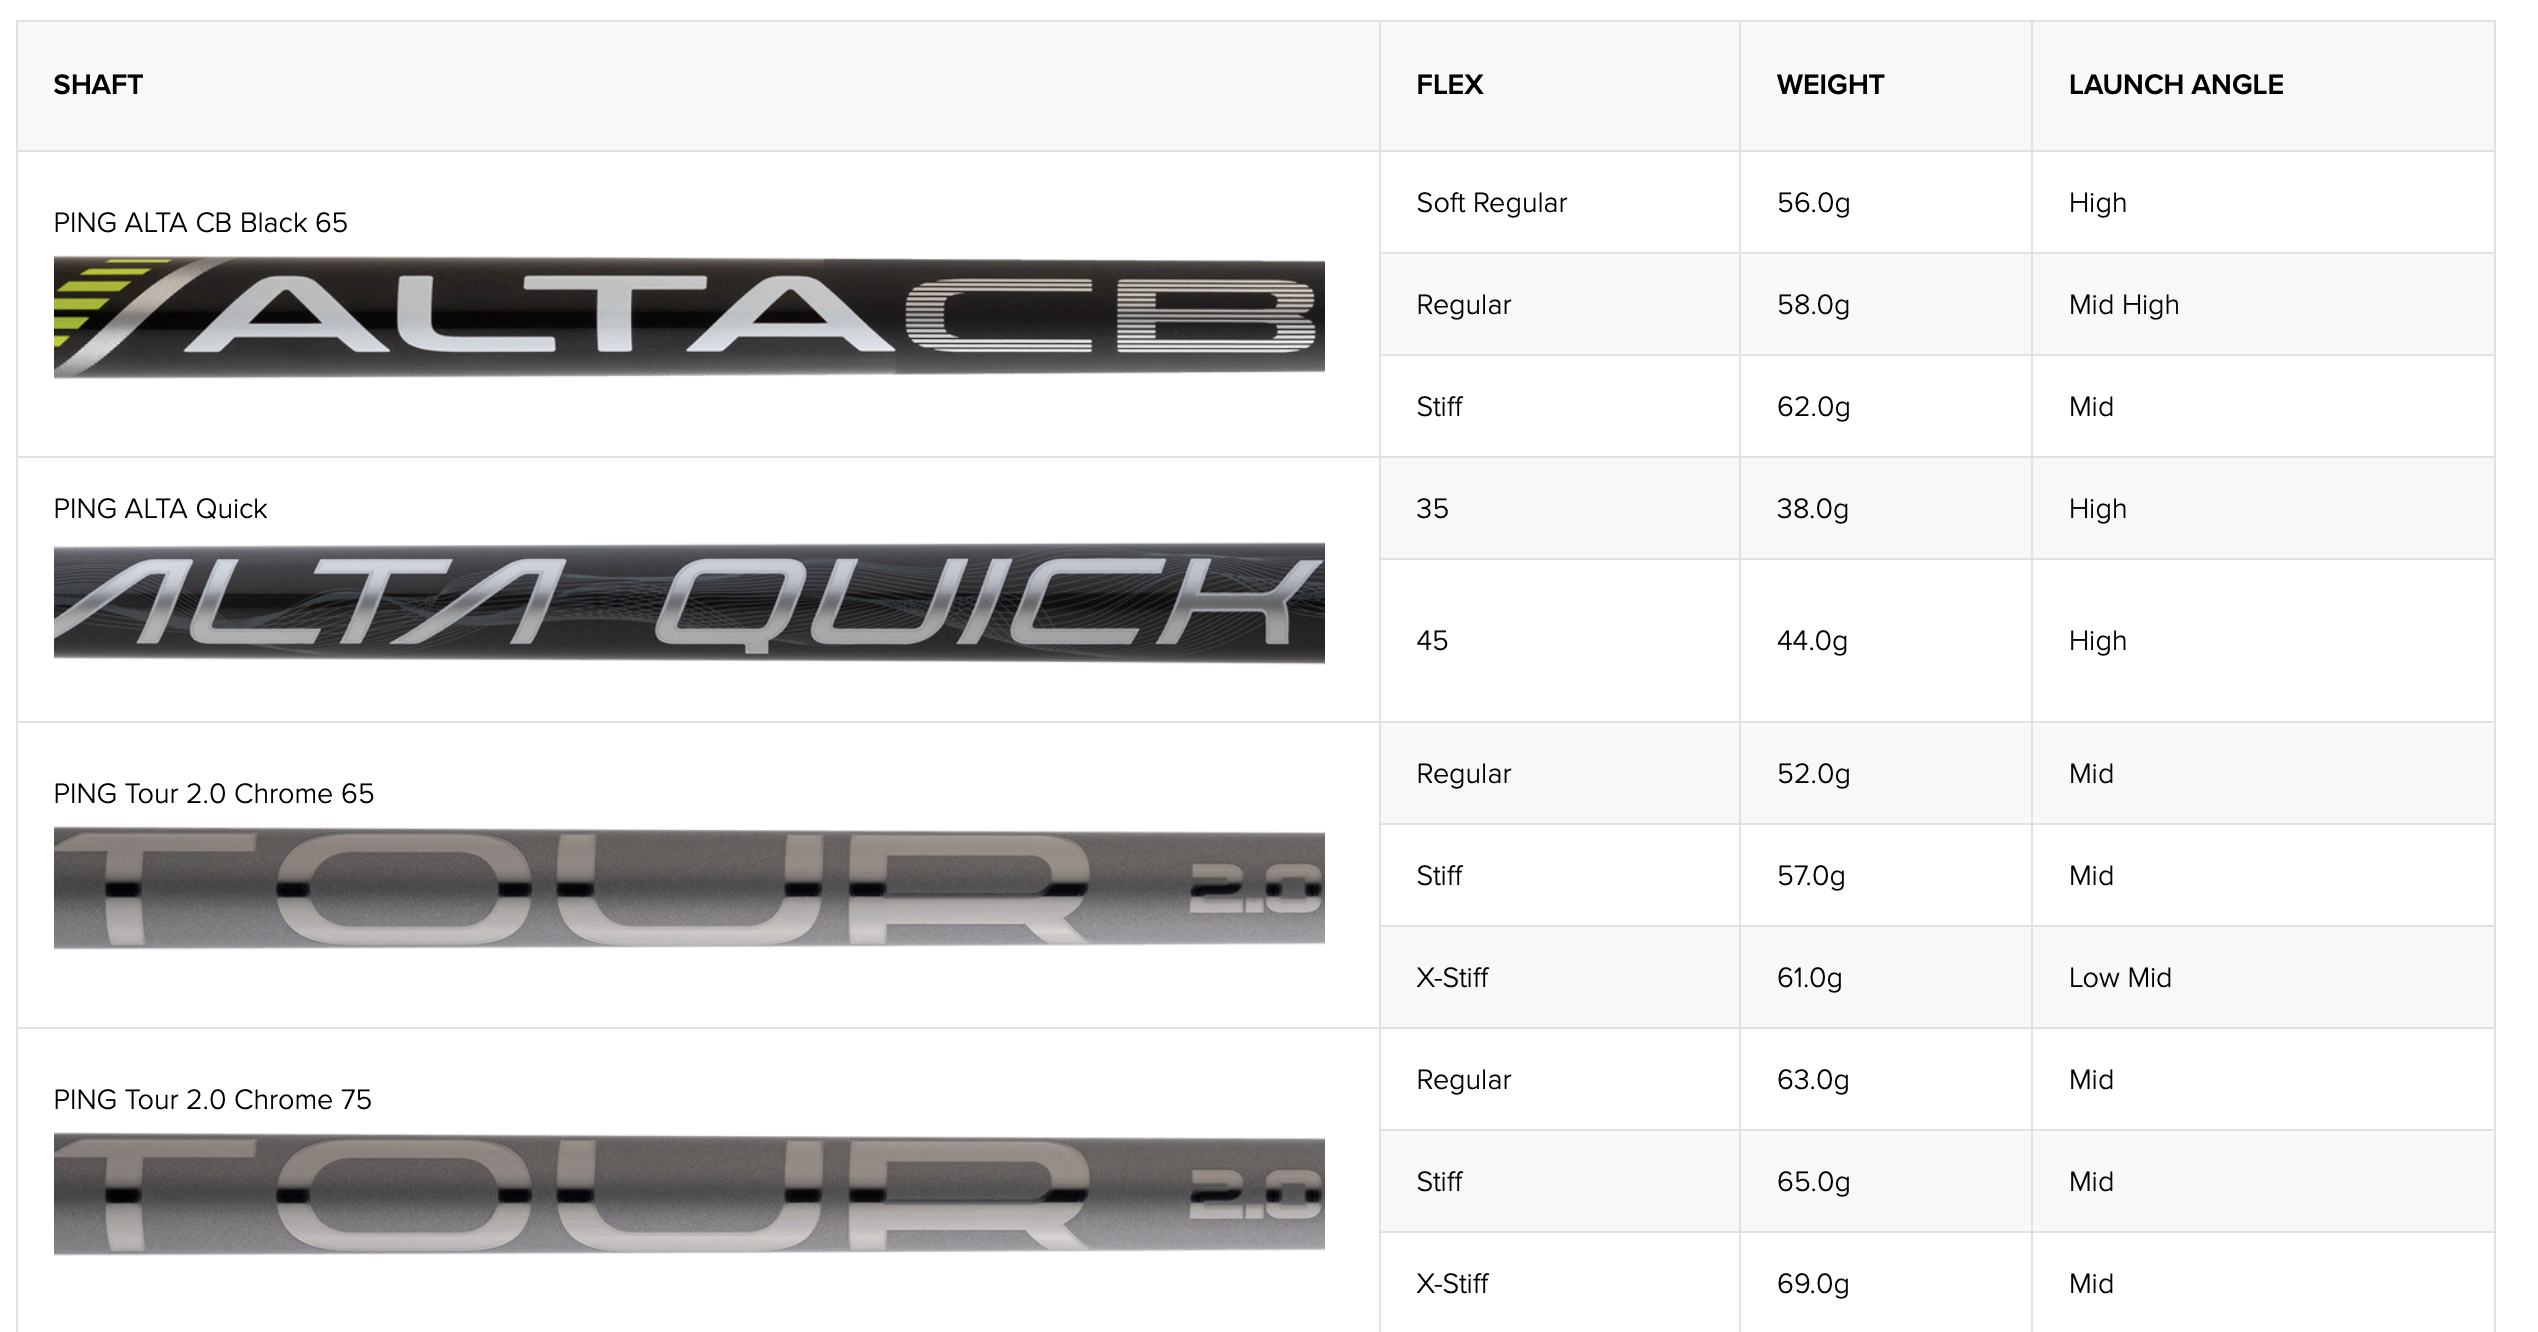The image size is (2538, 1332).
Task: Select the Tour 2.0 Chrome 65 shaft image
Action: point(689,888)
